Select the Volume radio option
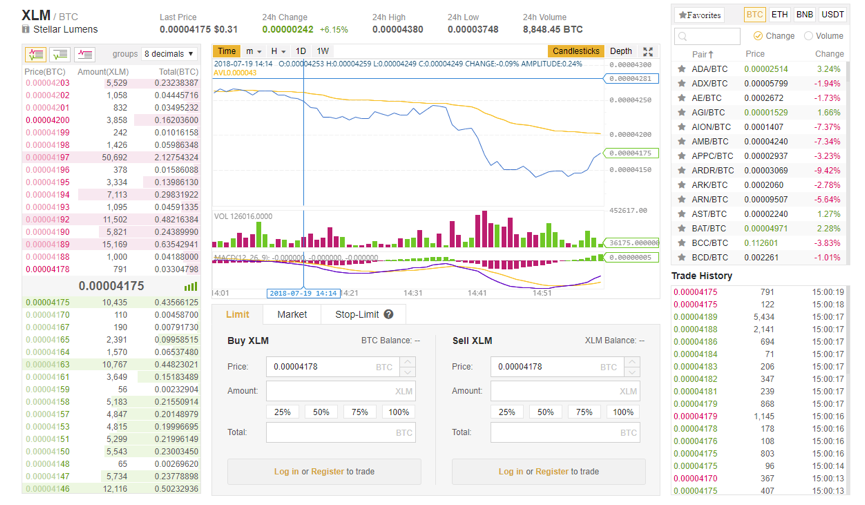Viewport: 865px width, 505px height. point(808,36)
